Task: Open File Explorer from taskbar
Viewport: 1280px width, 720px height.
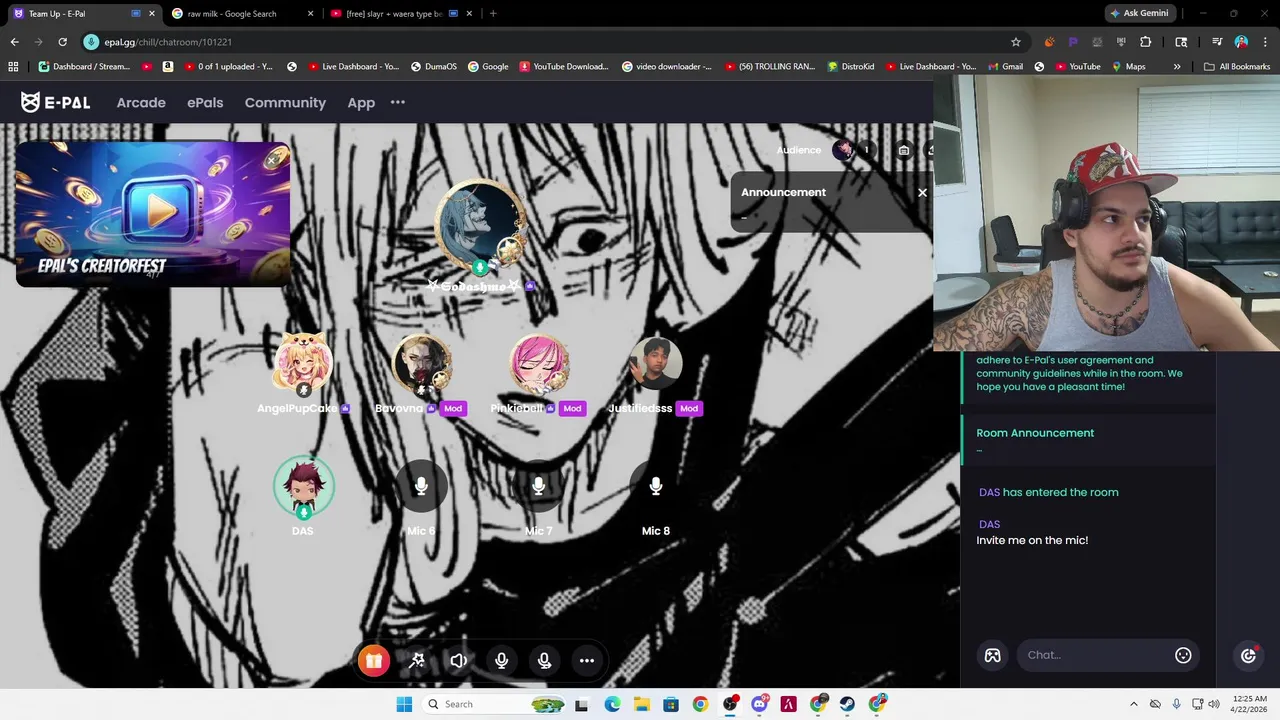Action: coord(641,704)
